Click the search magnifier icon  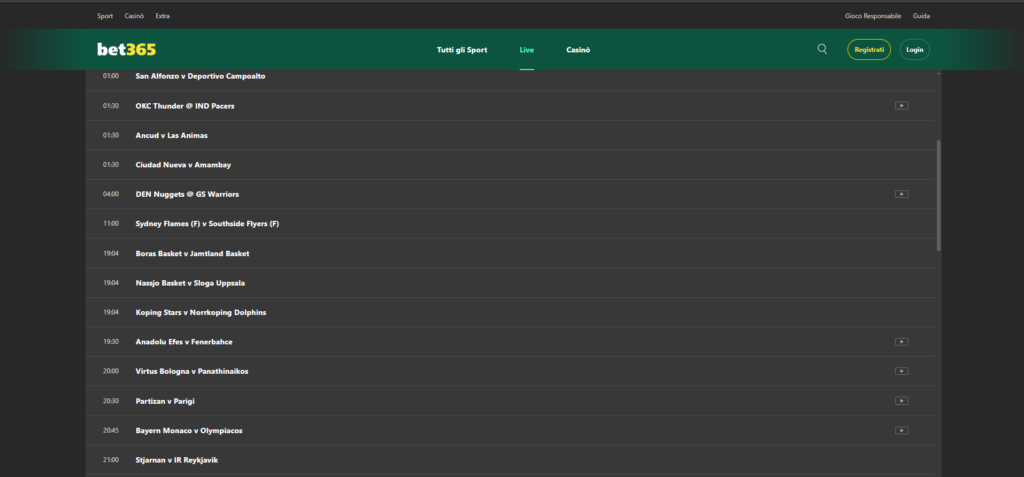(822, 49)
